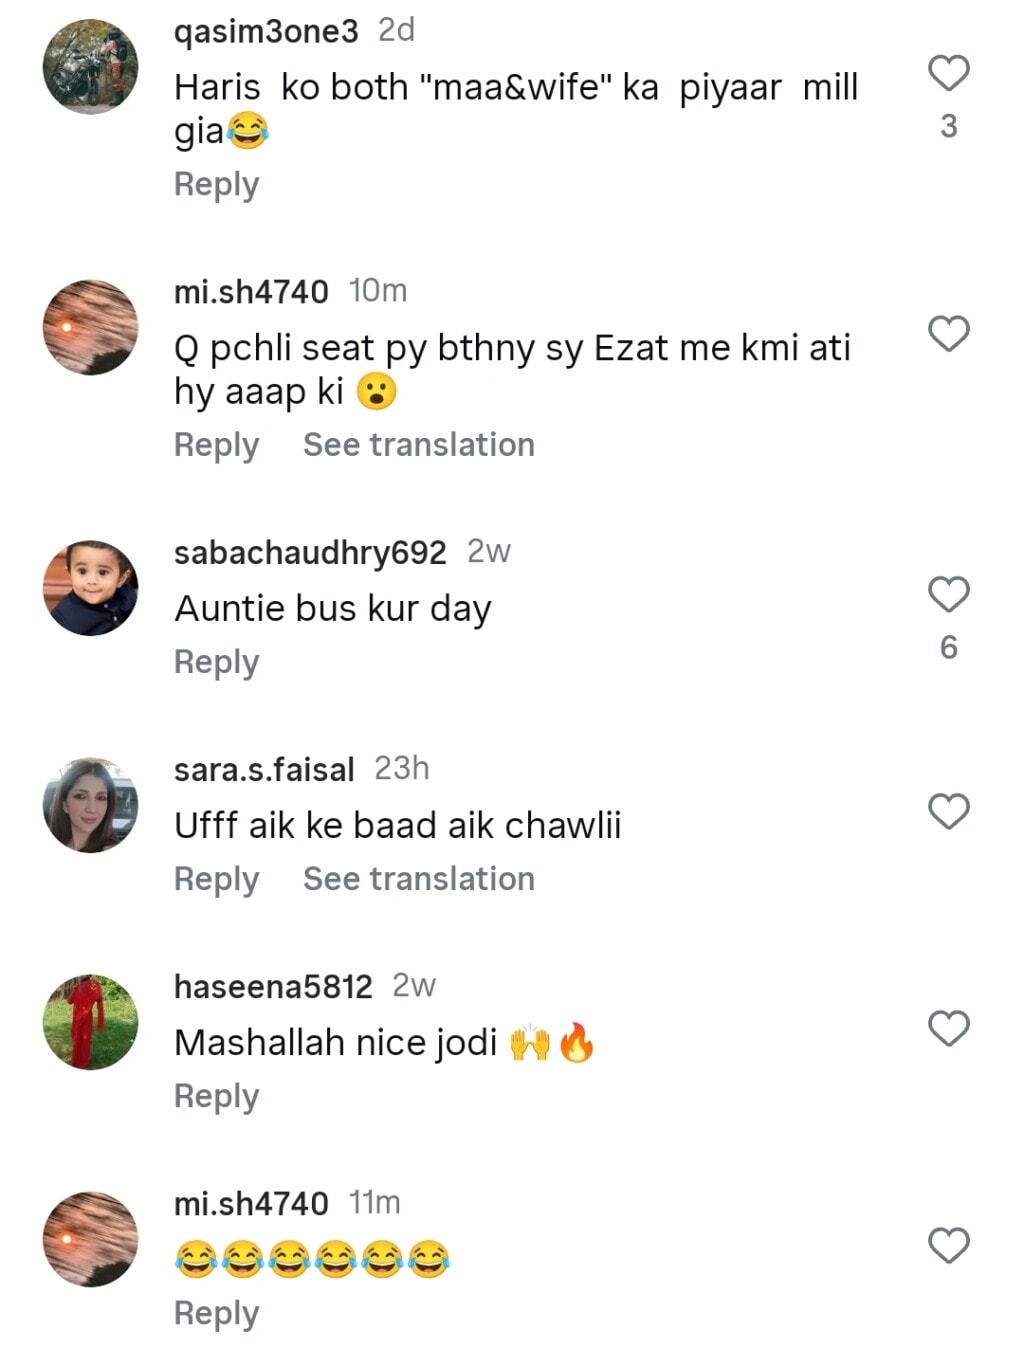Open username sabachaudhry692's profile
This screenshot has width=1024, height=1348.
[x=310, y=552]
